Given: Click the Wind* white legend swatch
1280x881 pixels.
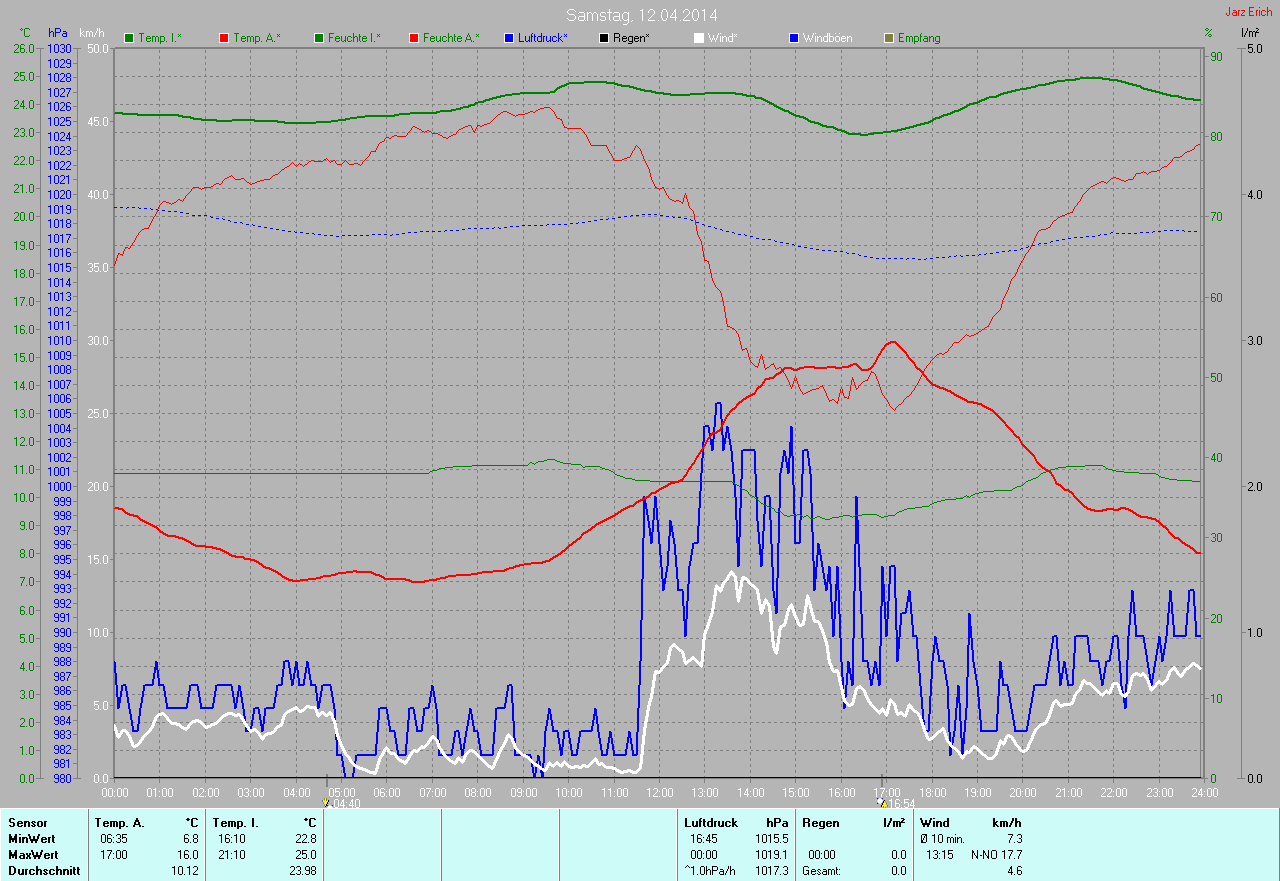Looking at the screenshot, I should click(699, 38).
